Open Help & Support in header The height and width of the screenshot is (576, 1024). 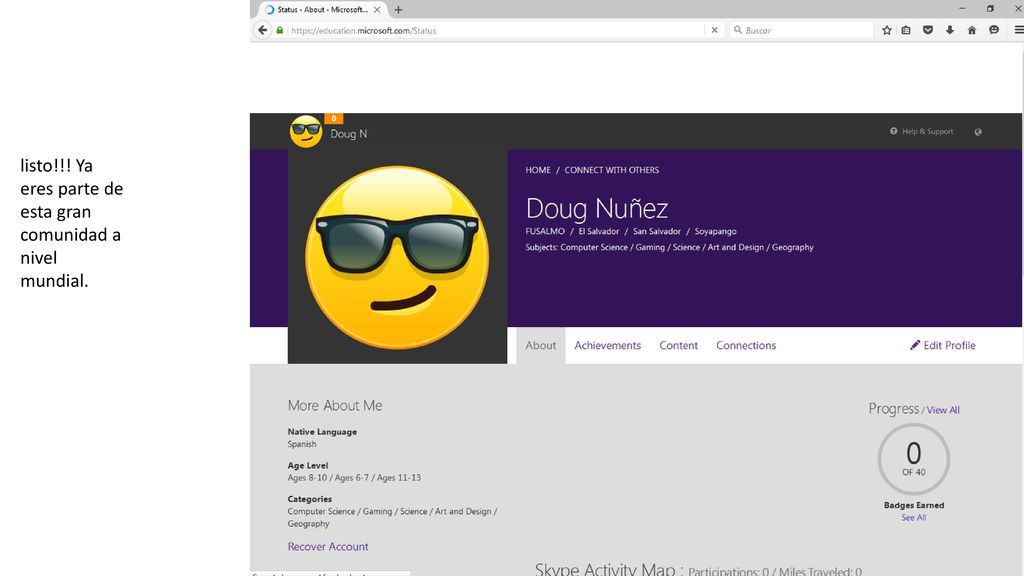[x=921, y=131]
